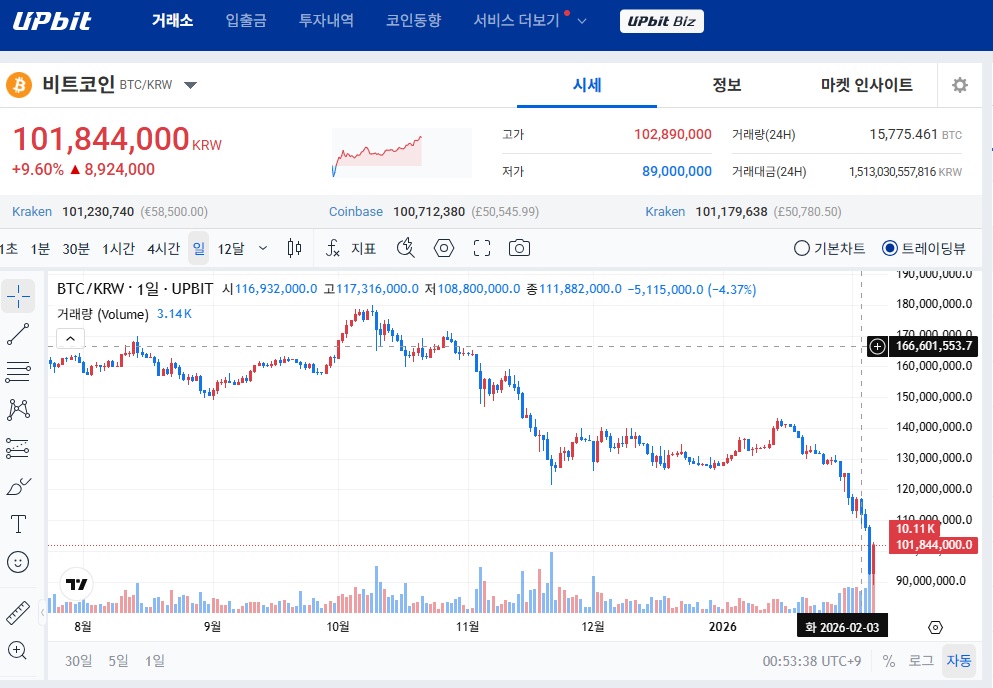The height and width of the screenshot is (688, 993).
Task: Set chart interval to 4시간
Action: coord(163,249)
